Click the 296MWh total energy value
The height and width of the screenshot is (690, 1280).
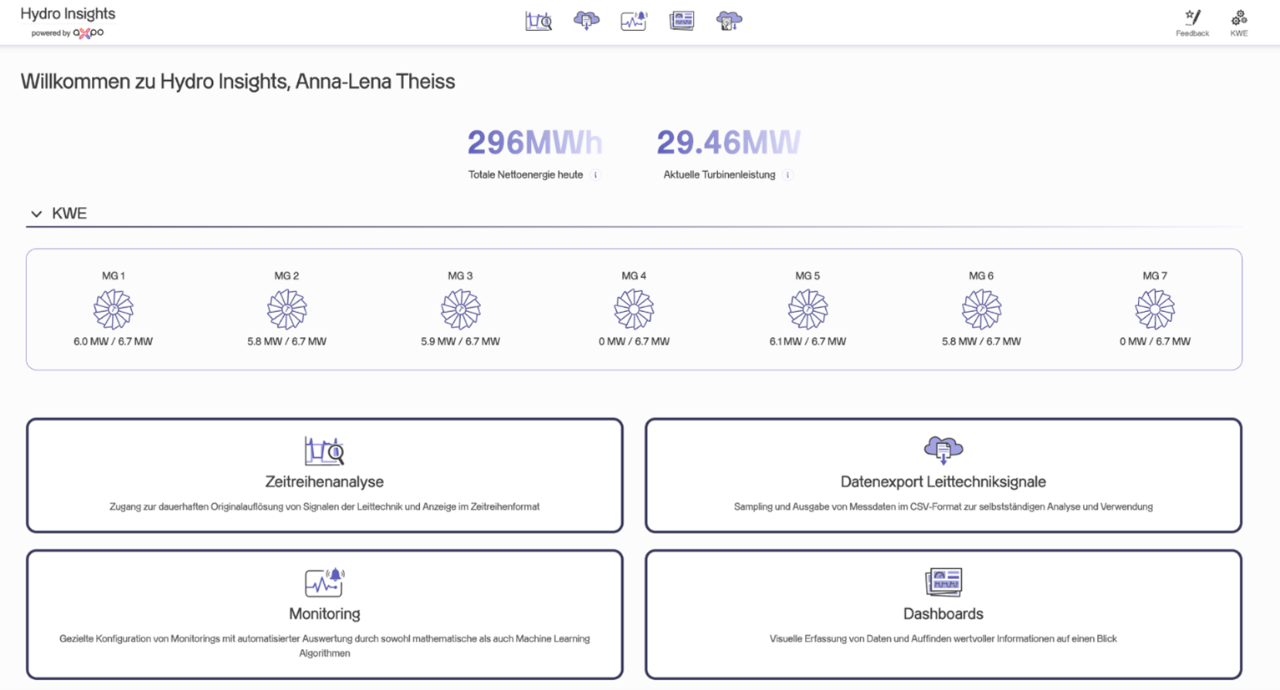[x=534, y=142]
